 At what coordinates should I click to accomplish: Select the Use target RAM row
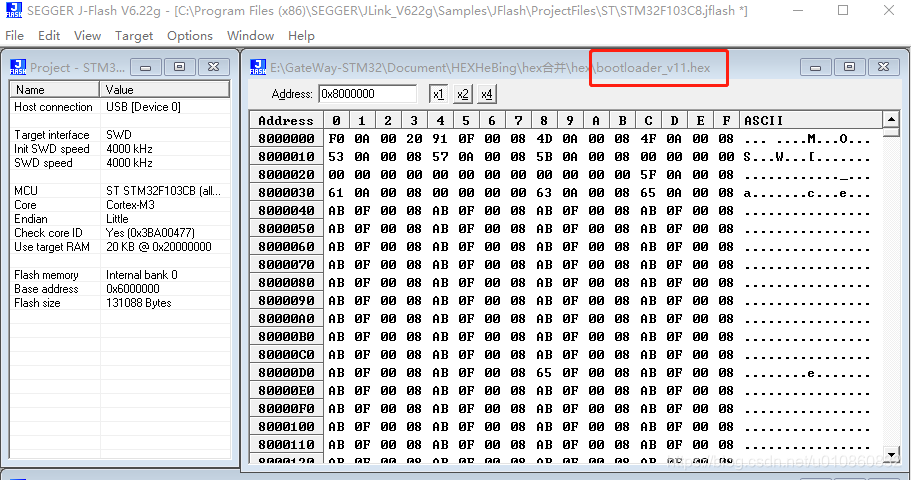tap(120, 246)
